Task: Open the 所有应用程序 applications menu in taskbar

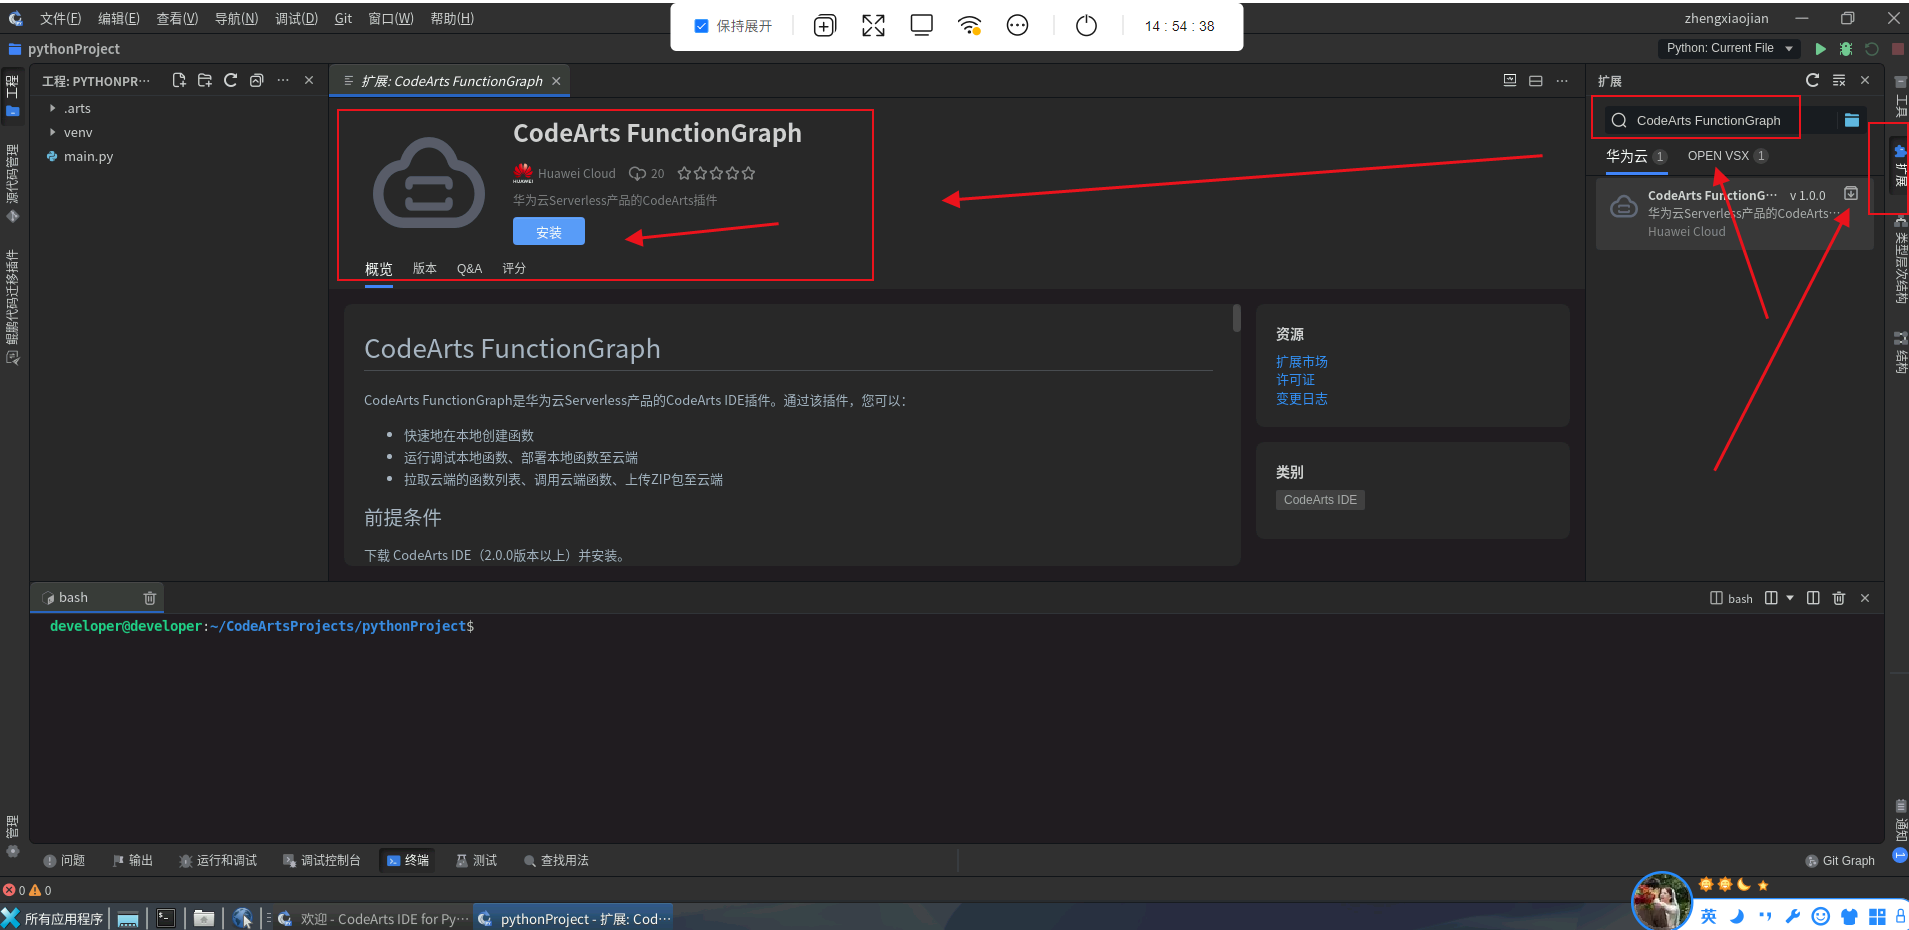Action: tap(53, 918)
